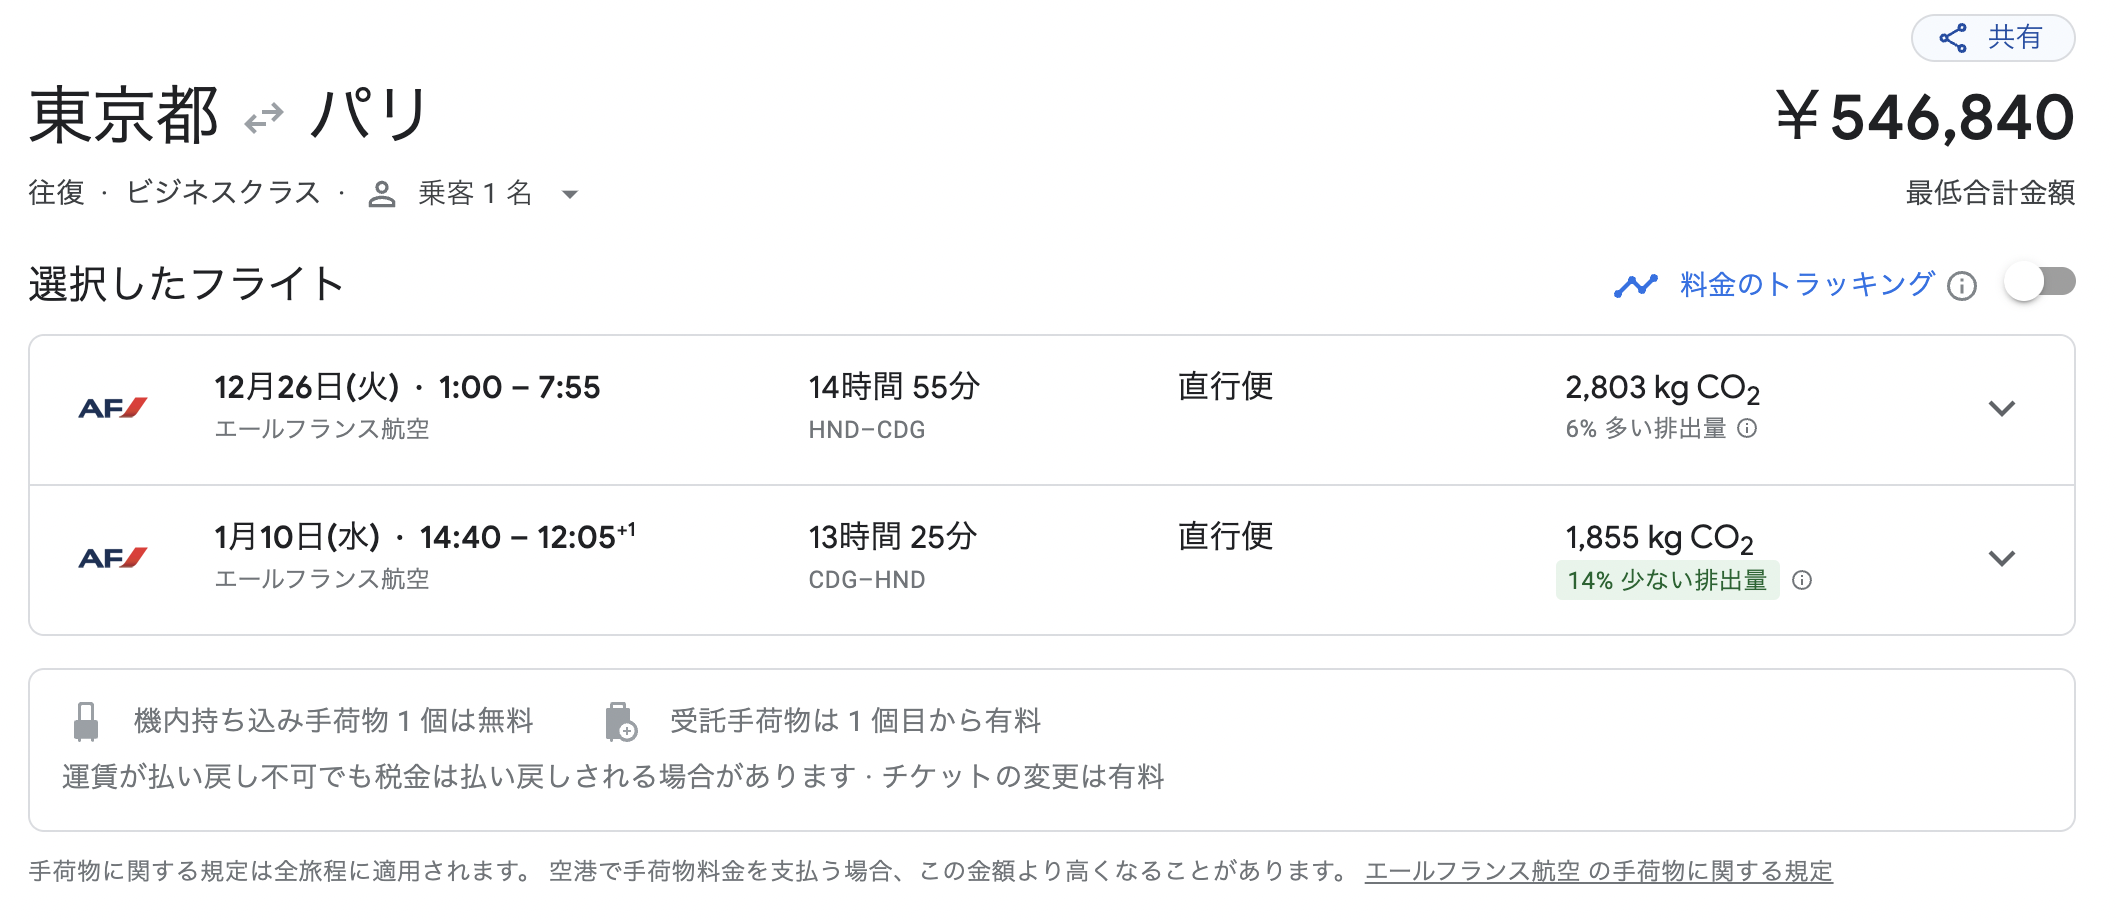The height and width of the screenshot is (924, 2116).
Task: Expand the December 26 HND–CDG flight details
Action: click(x=2002, y=409)
